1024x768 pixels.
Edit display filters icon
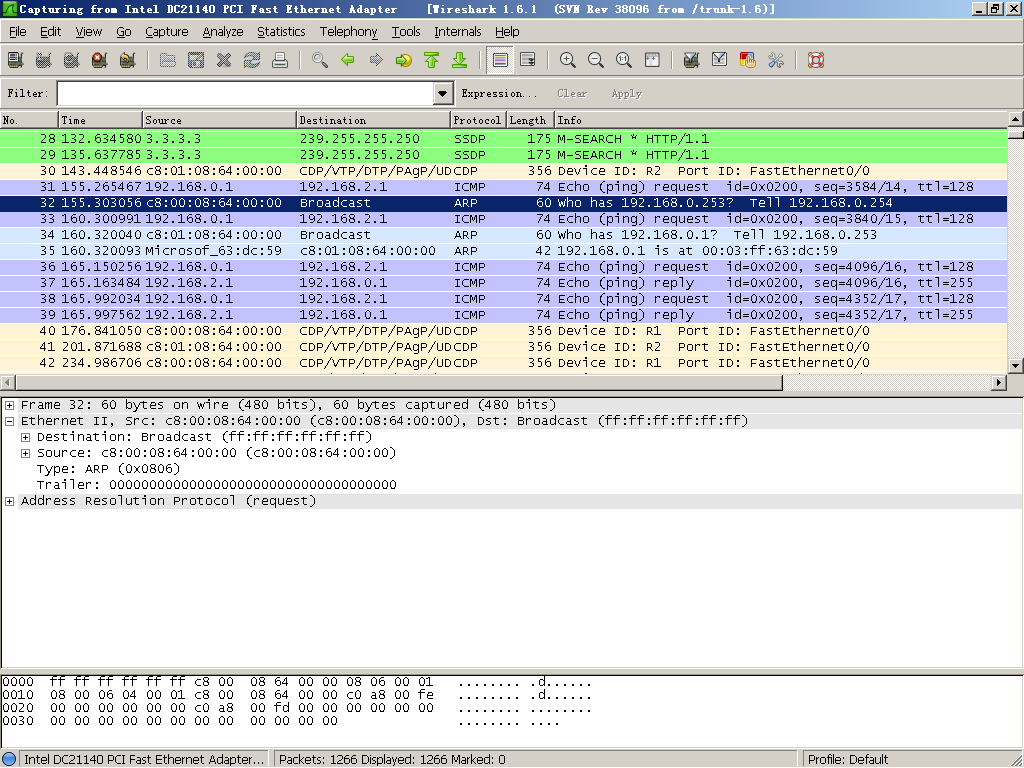(720, 60)
